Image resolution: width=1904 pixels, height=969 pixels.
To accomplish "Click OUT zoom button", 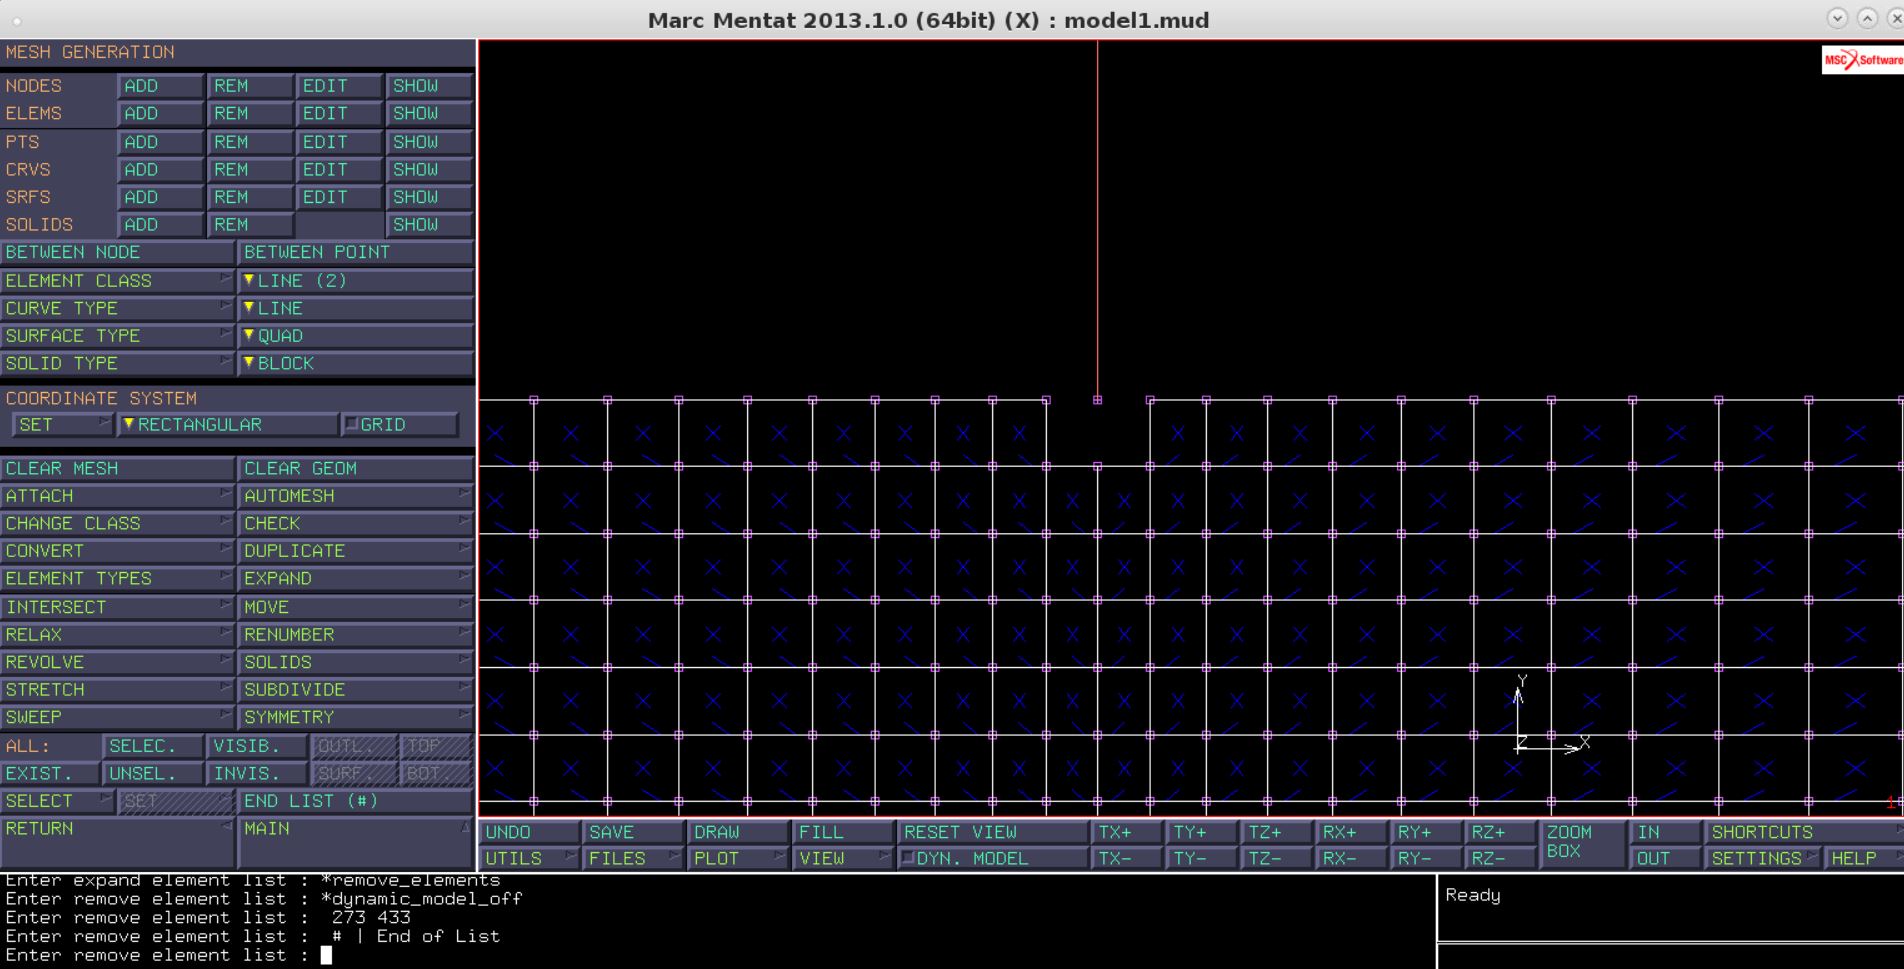I will point(1666,858).
